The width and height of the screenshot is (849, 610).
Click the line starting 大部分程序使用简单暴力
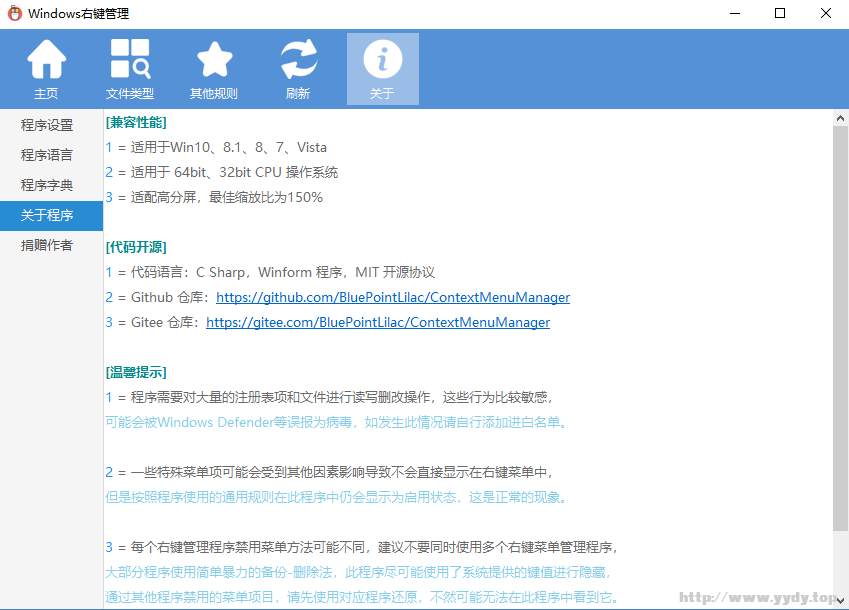pos(360,572)
